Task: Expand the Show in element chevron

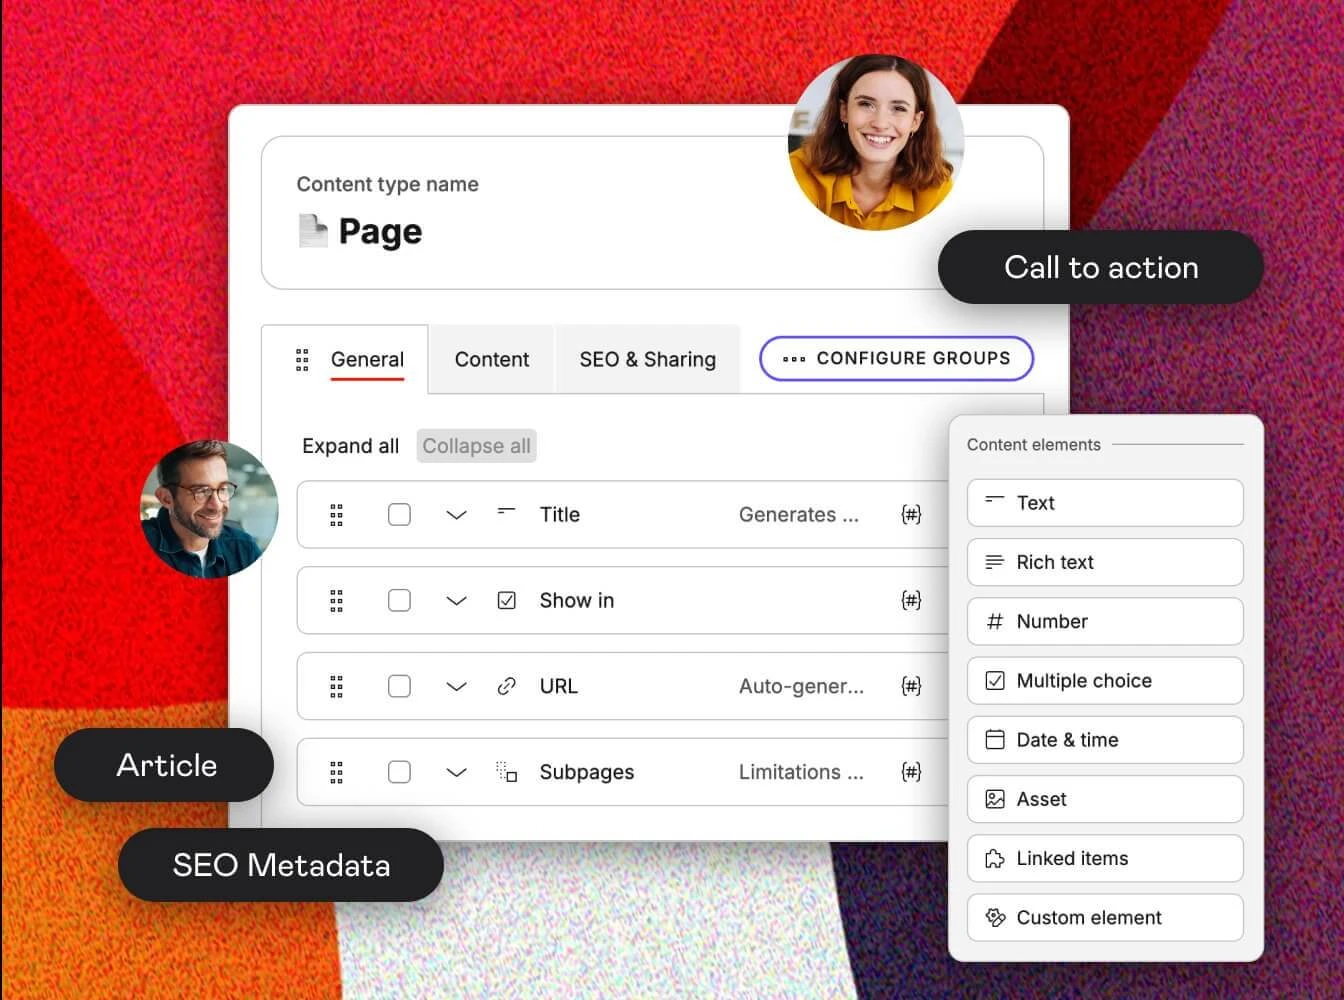Action: click(456, 600)
